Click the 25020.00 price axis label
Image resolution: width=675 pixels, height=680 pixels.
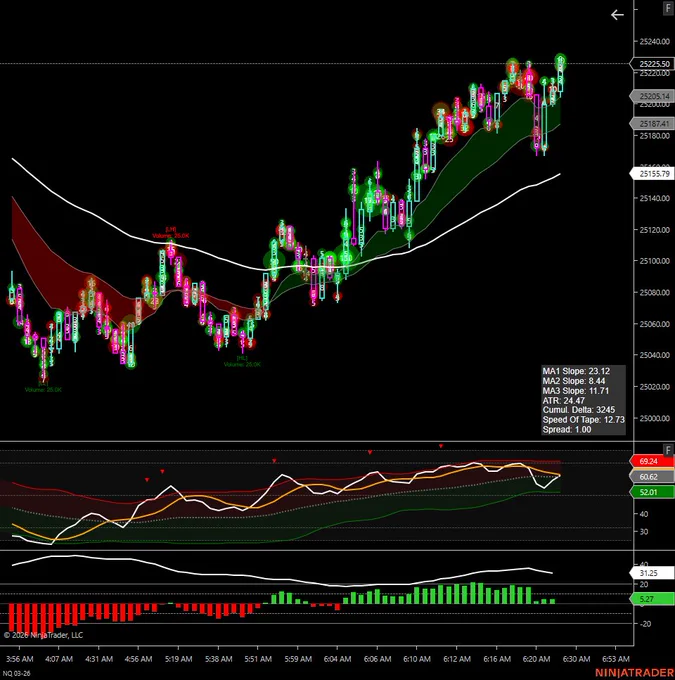tap(655, 387)
